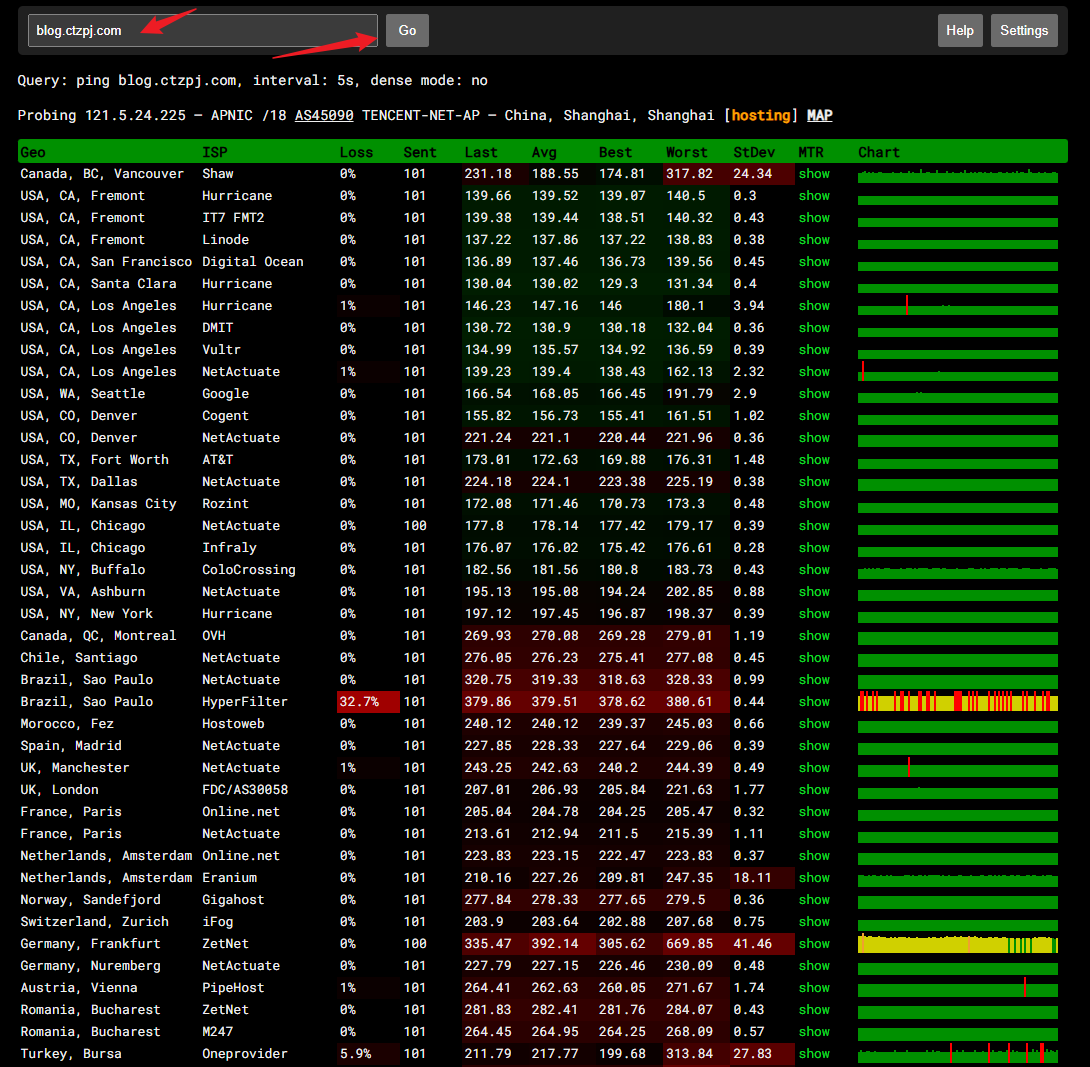
Task: Show MTR for London FDC/AS30058 row
Action: (814, 790)
